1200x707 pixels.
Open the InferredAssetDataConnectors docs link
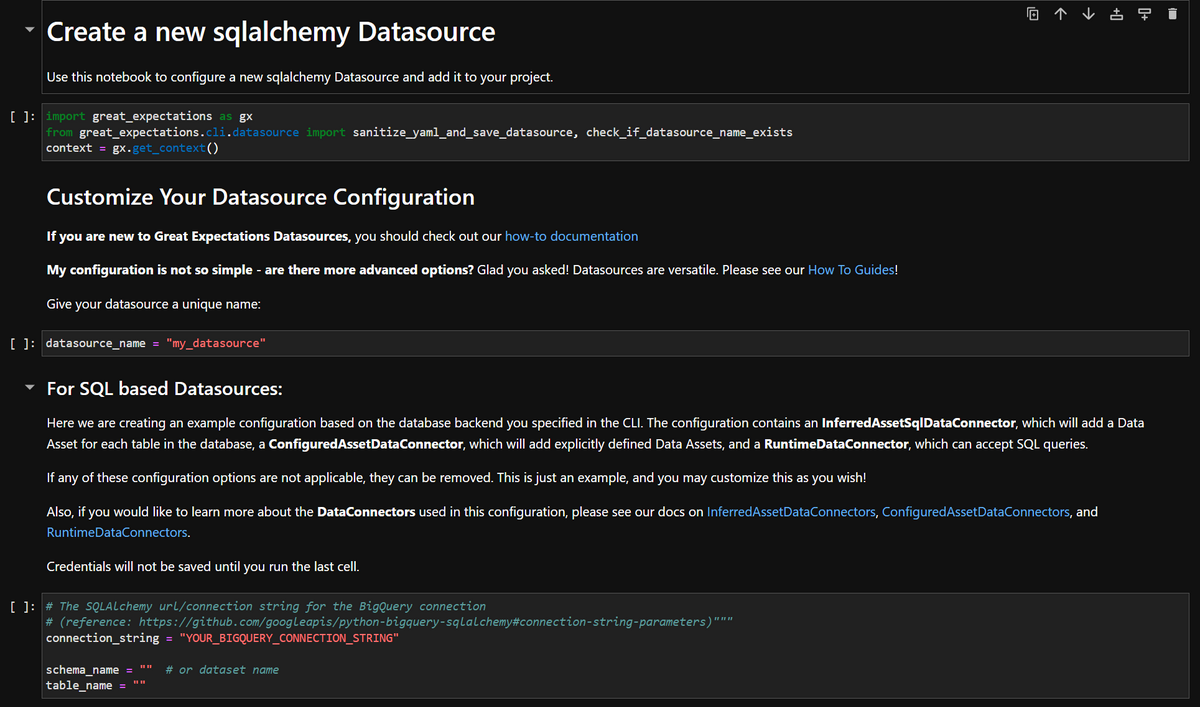pos(791,512)
